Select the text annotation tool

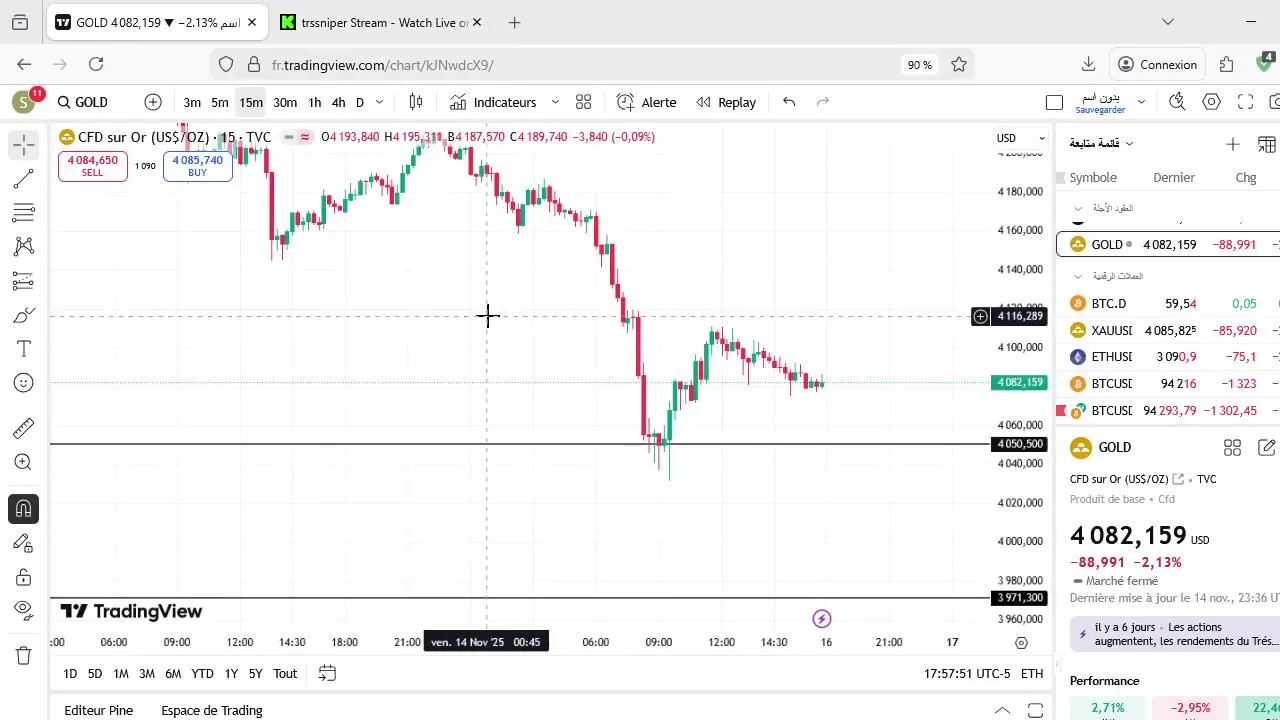point(24,348)
